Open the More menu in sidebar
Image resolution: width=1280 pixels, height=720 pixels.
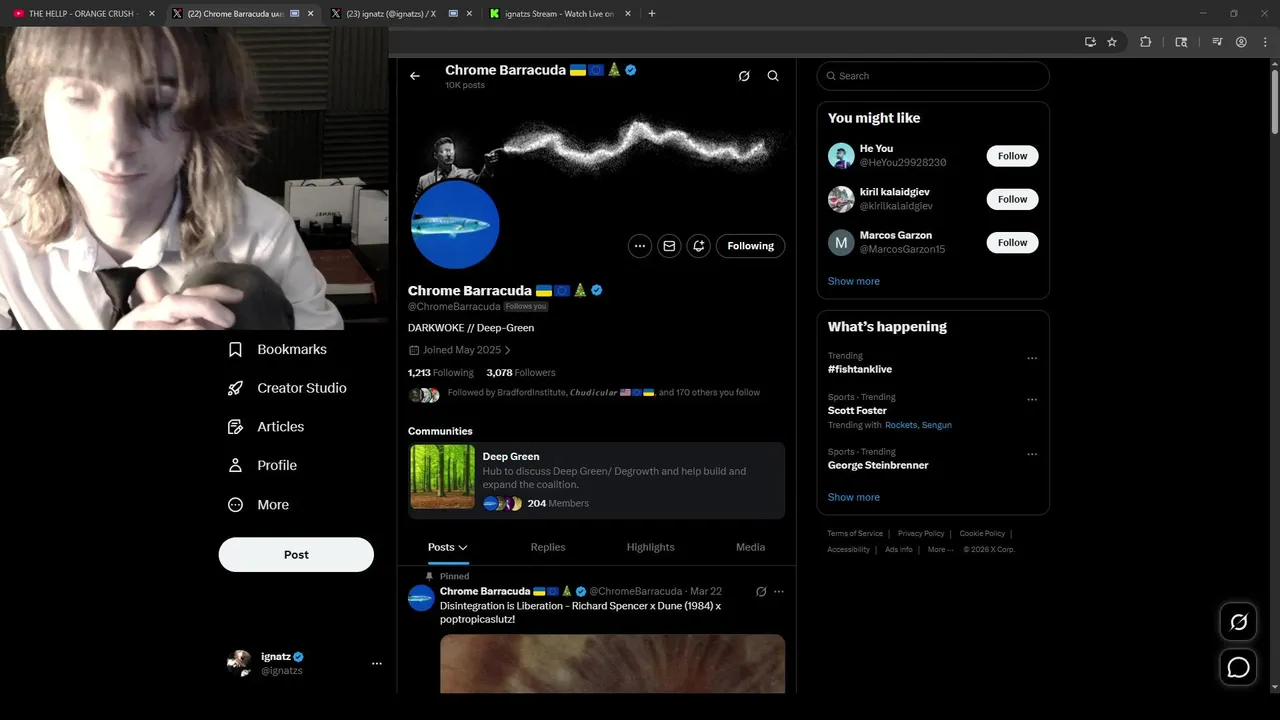pos(259,505)
